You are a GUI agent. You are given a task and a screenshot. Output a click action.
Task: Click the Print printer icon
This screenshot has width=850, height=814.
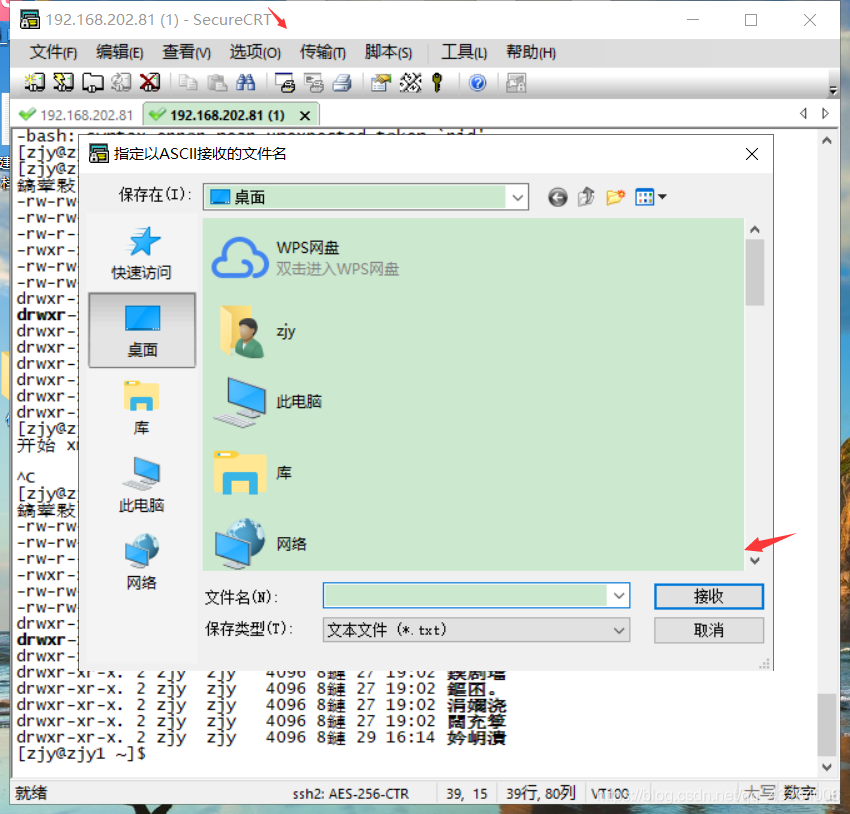(342, 82)
